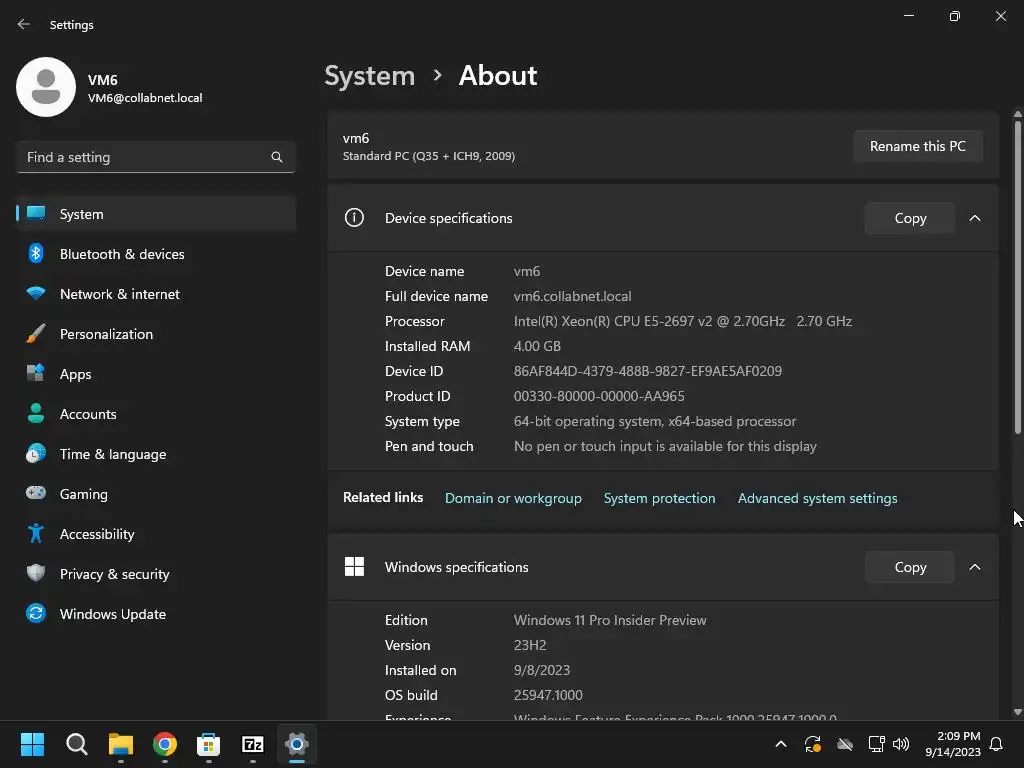
Task: Open File Explorer from the taskbar
Action: click(x=121, y=744)
